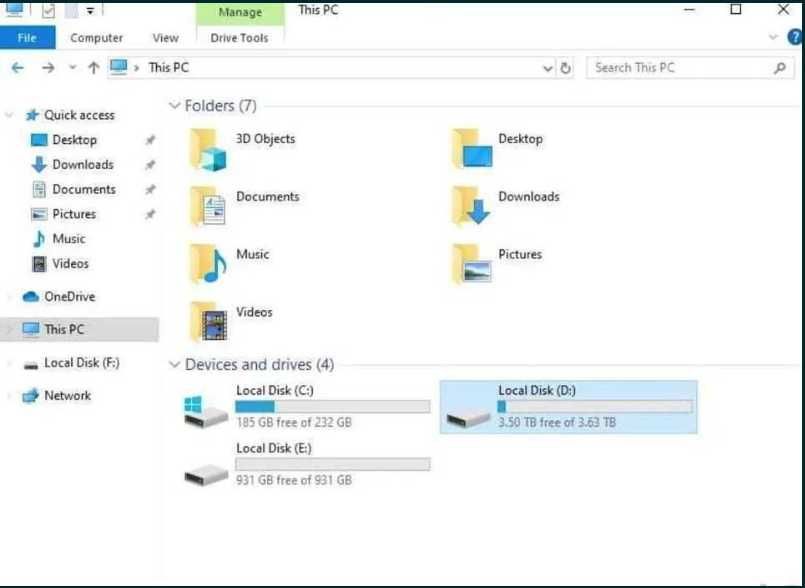Open the recent locations dropdown arrow
The image size is (805, 588).
(73, 67)
